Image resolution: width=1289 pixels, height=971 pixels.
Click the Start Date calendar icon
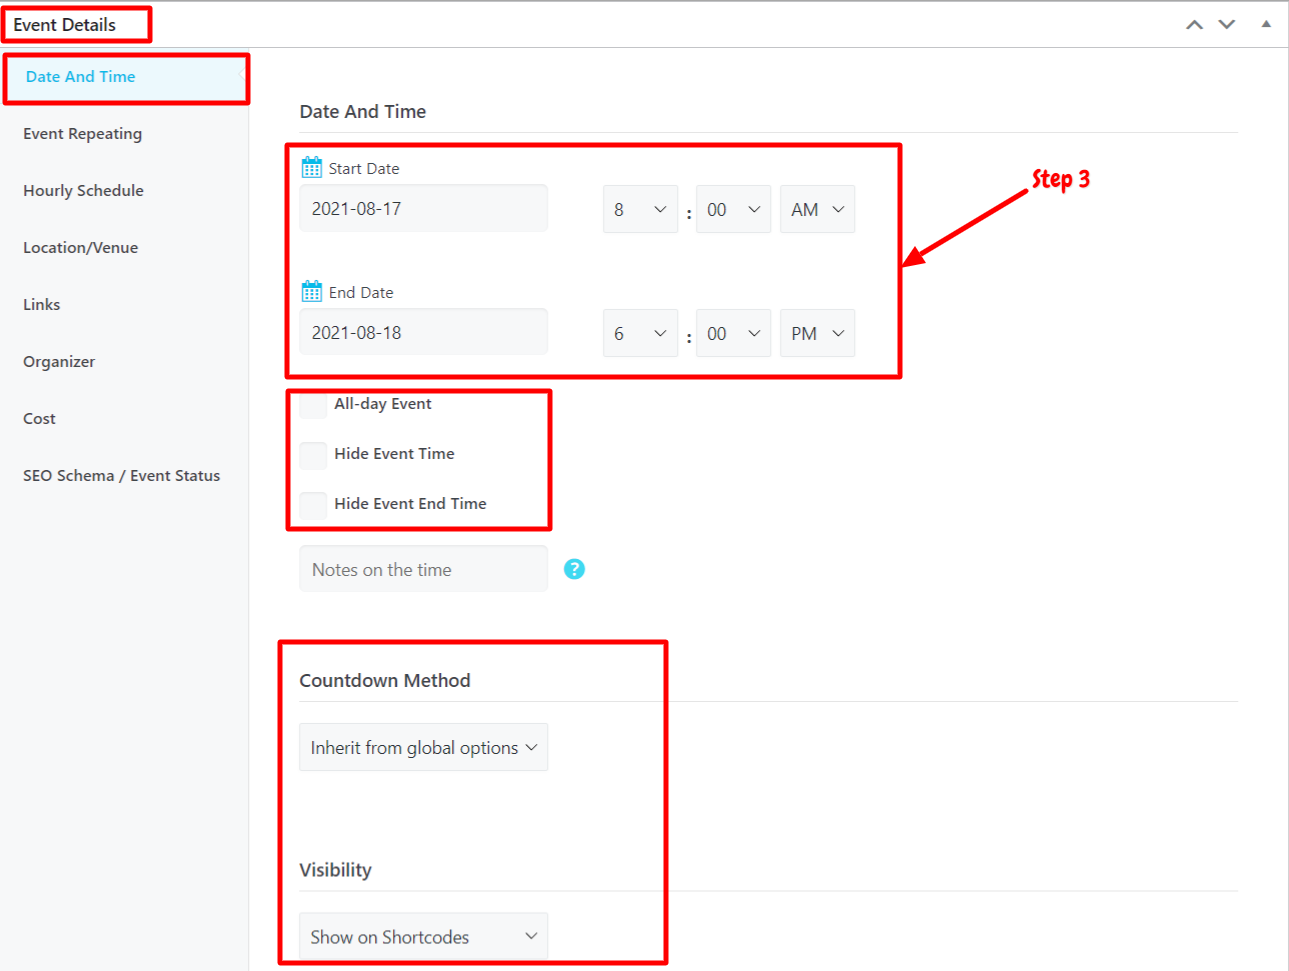pos(312,167)
